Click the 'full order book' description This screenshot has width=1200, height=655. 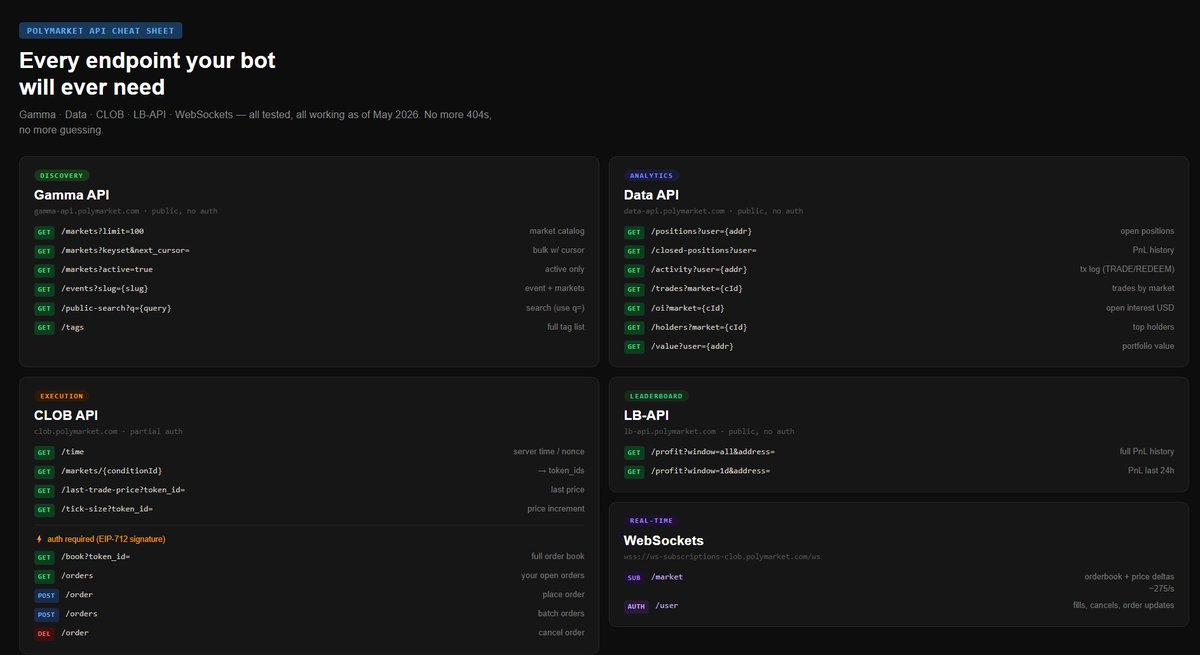[x=558, y=556]
